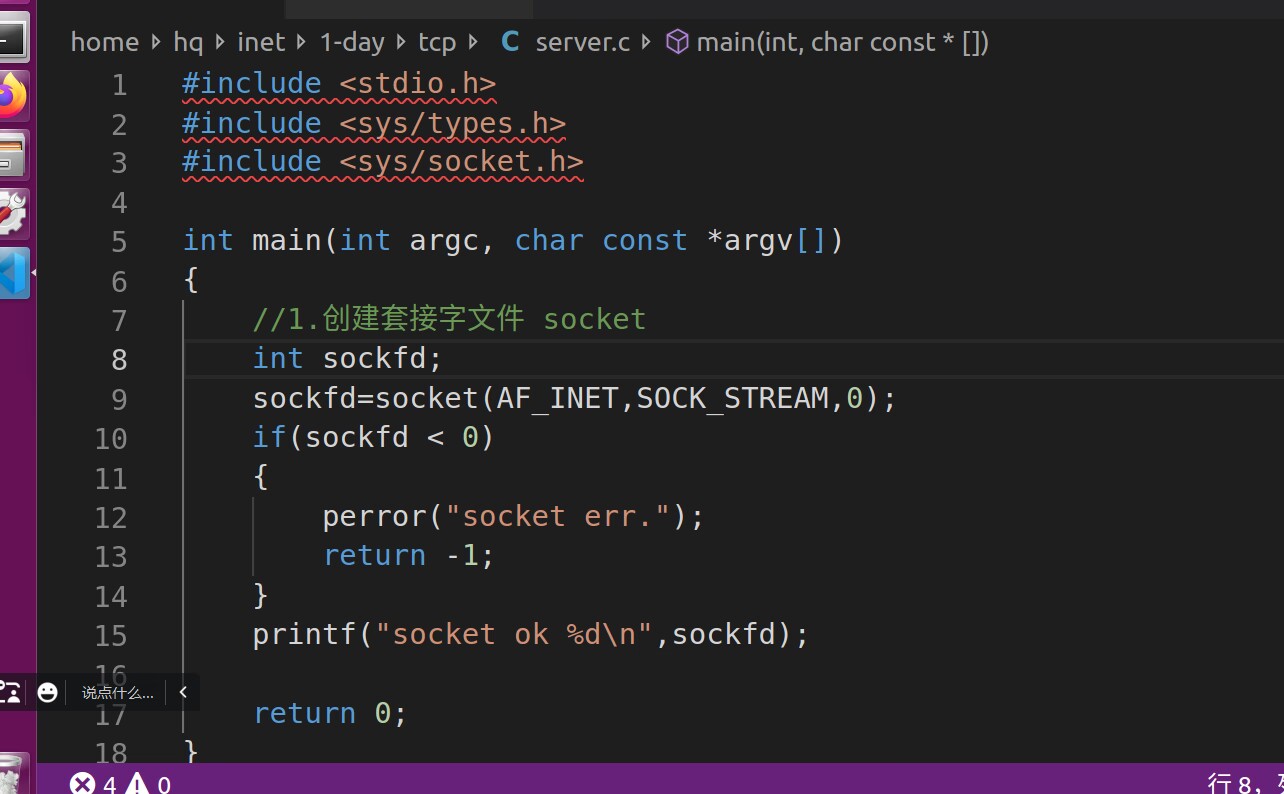Screen dimensions: 1284x794
Task: Click line number 4 in the gutter
Action: tap(119, 203)
